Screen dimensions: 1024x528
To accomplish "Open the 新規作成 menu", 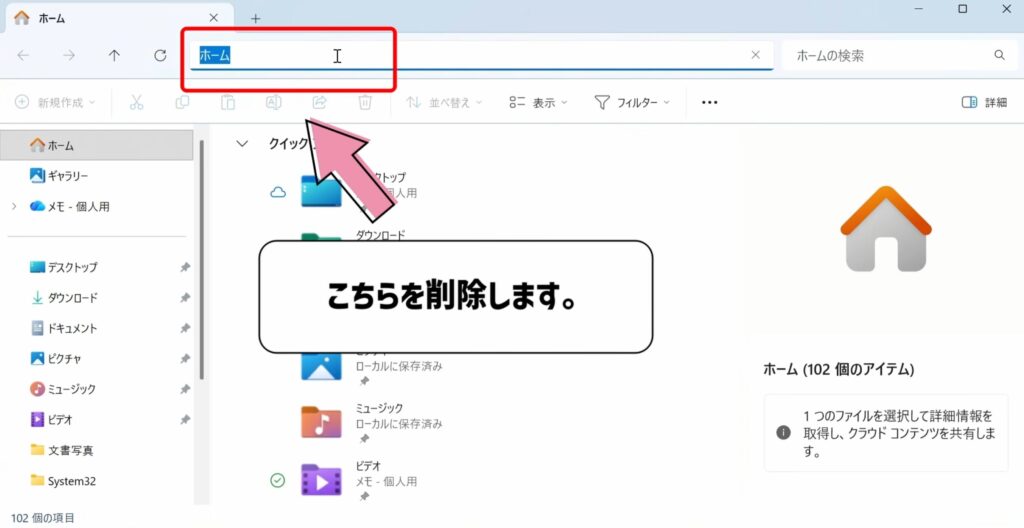I will (56, 102).
